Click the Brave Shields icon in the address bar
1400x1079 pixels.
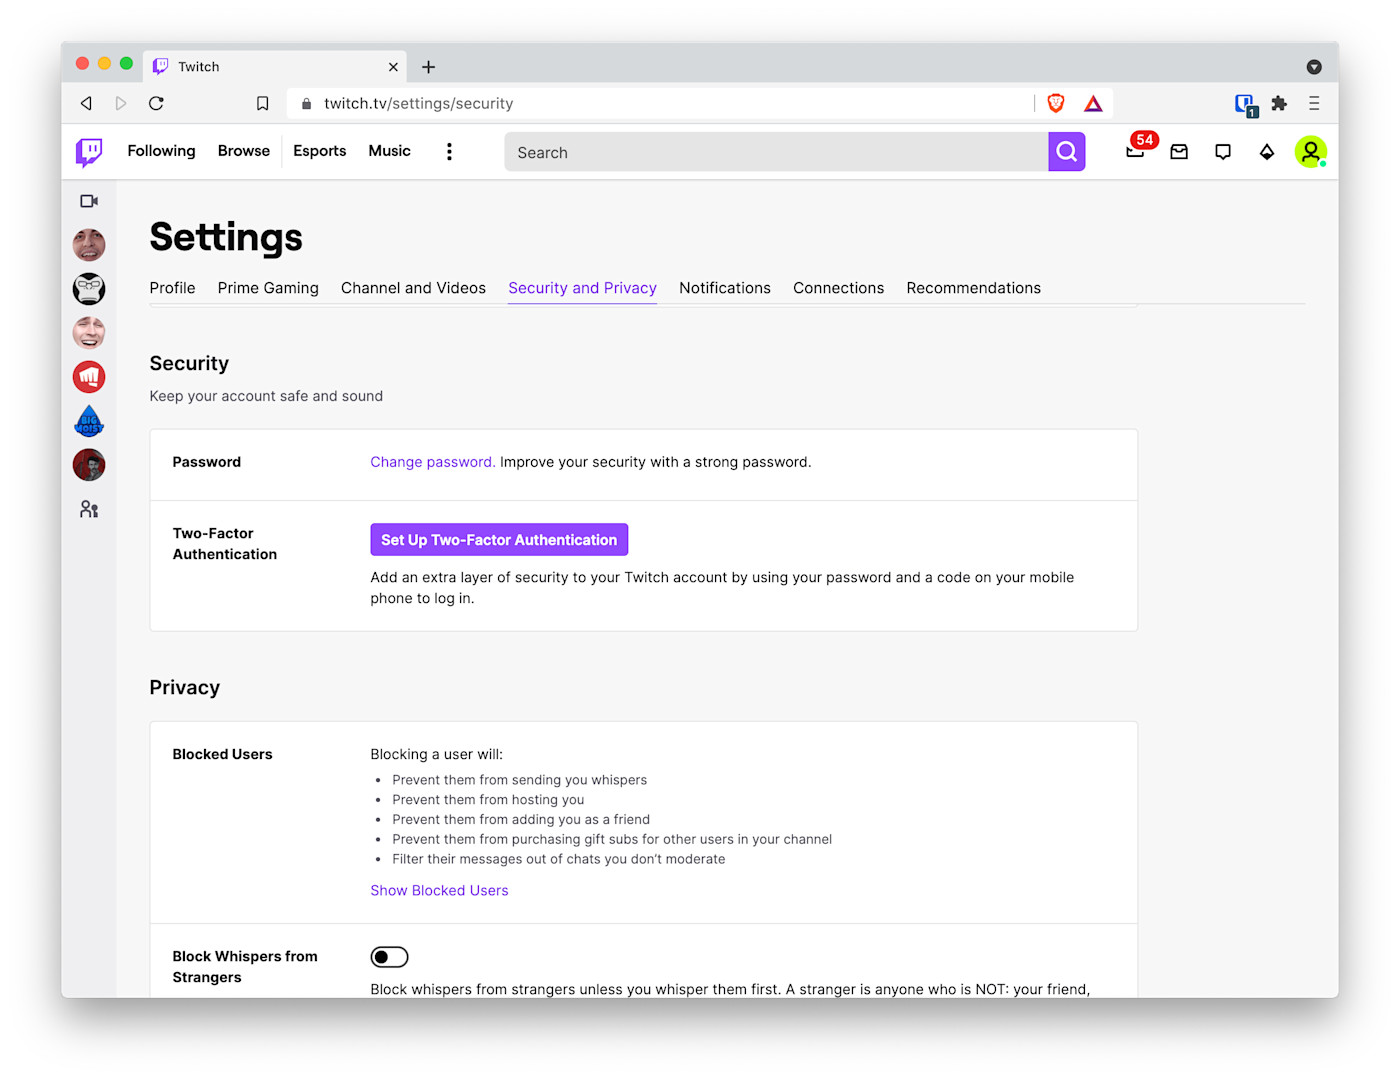(x=1056, y=102)
